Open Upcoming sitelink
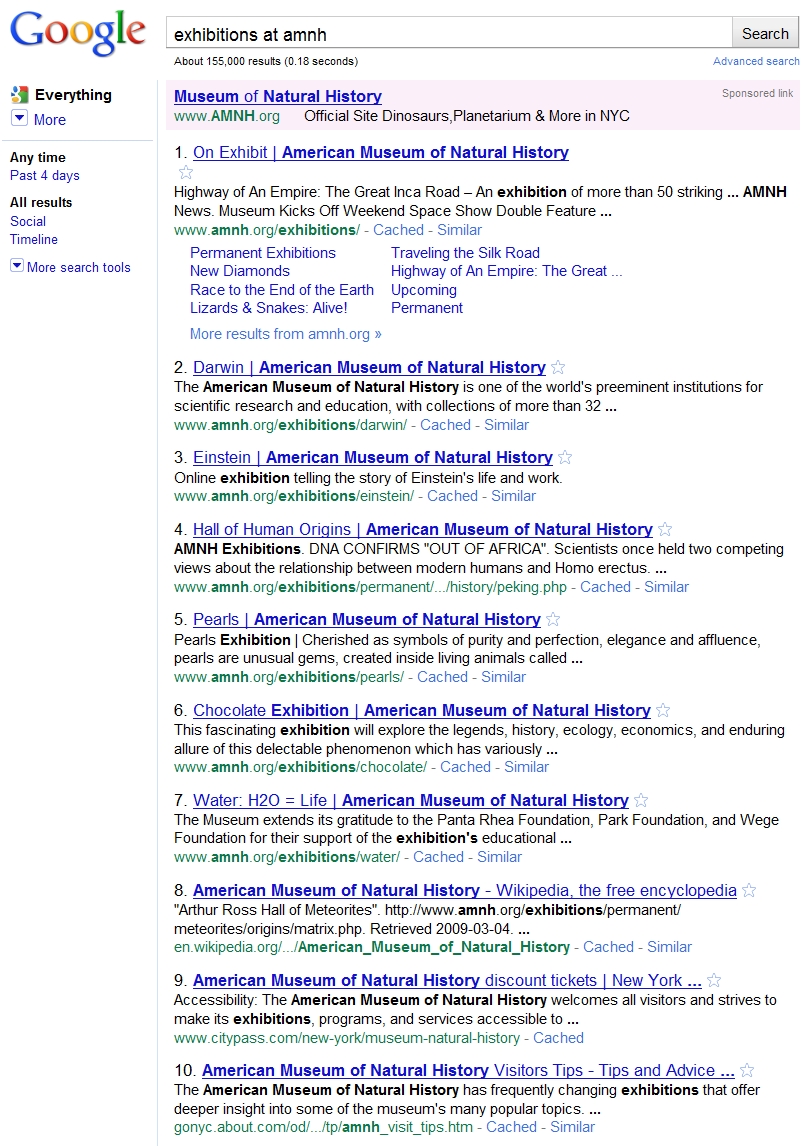 point(424,290)
